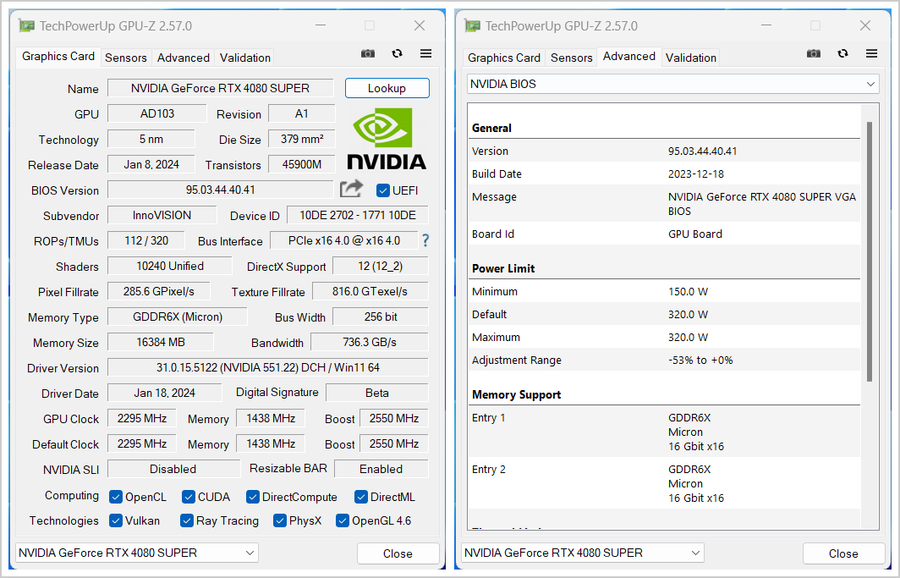Click the vertical scrollbar in Advanced panel
900x578 pixels.
pyautogui.click(x=868, y=250)
